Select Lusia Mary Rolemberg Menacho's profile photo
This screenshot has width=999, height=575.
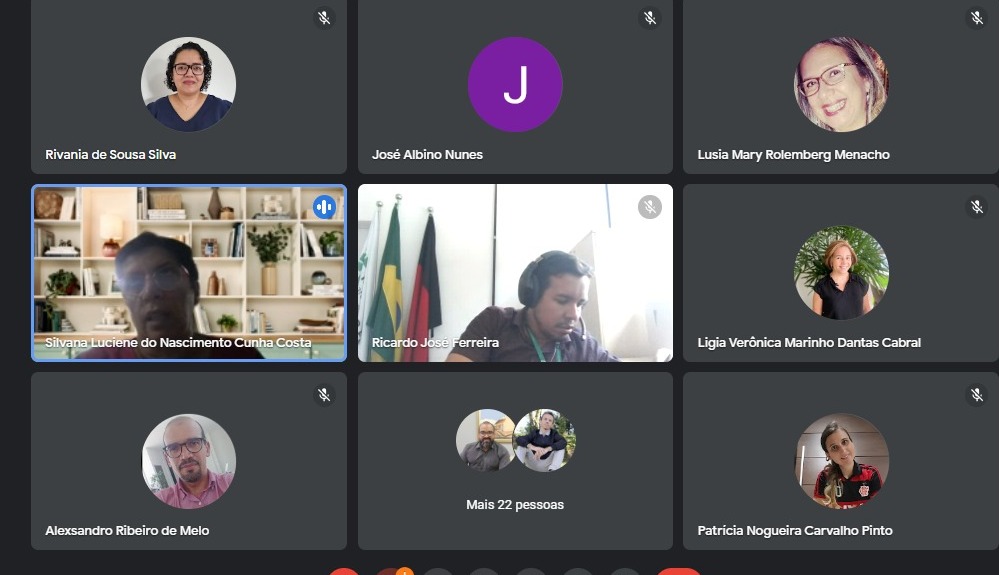pyautogui.click(x=841, y=85)
